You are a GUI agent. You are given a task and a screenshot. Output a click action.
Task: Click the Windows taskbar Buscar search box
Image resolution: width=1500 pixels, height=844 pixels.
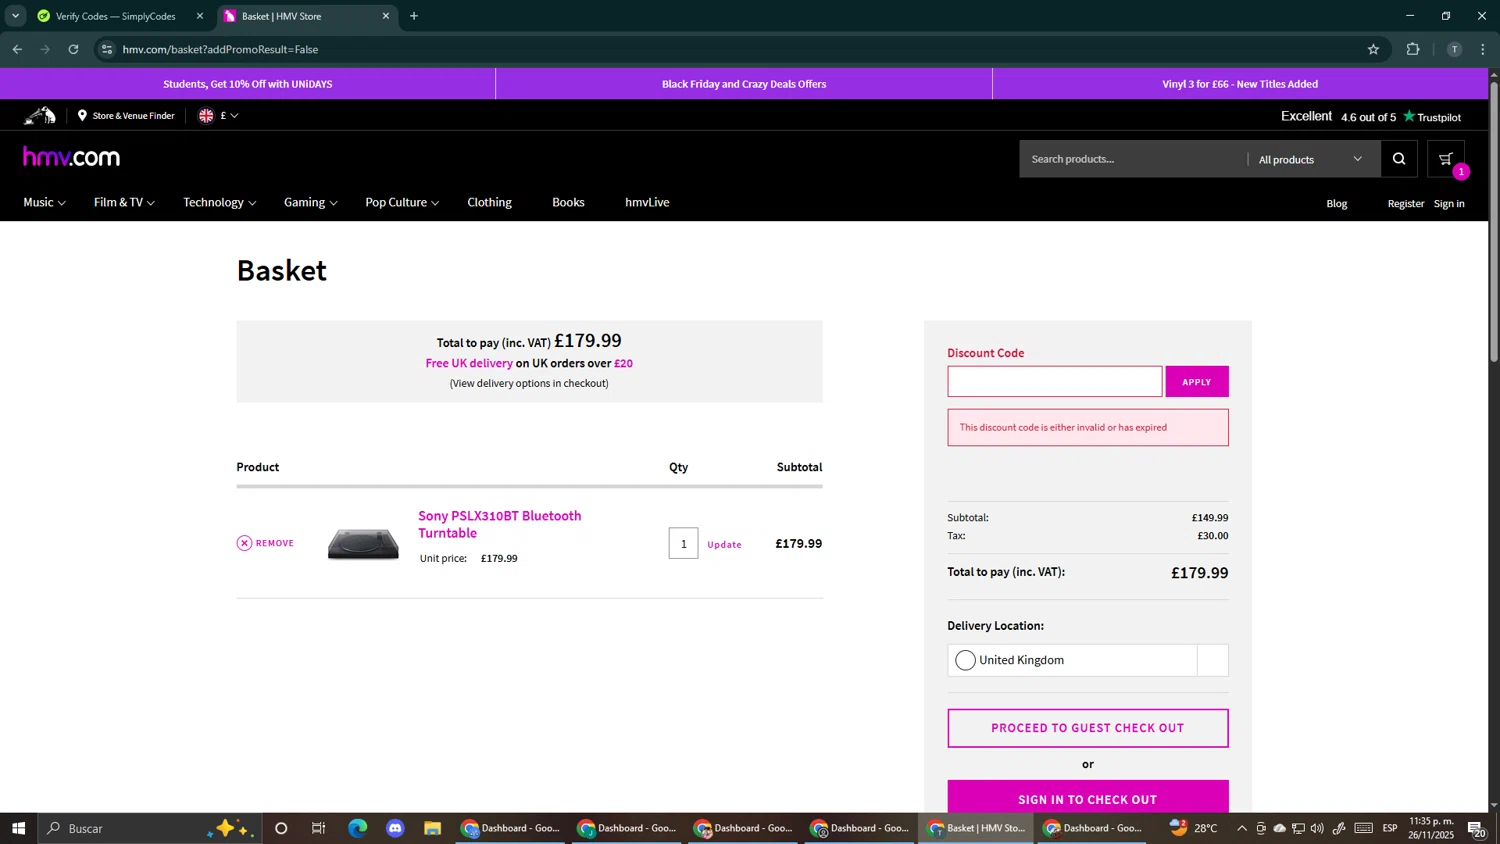tap(150, 828)
